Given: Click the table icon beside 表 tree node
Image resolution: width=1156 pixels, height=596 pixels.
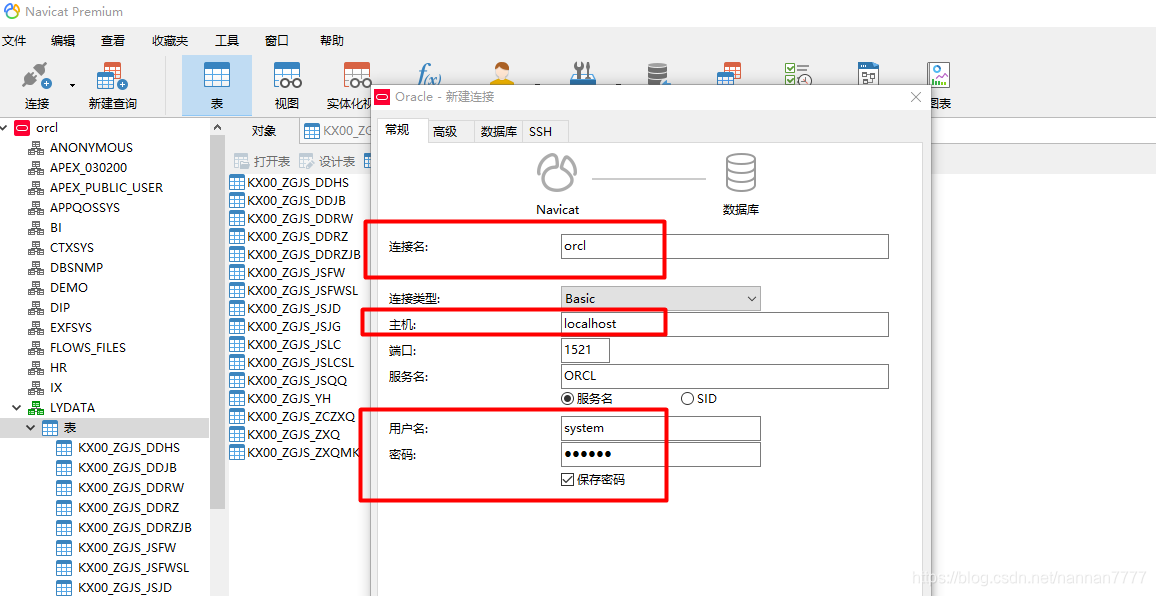Looking at the screenshot, I should 50,428.
